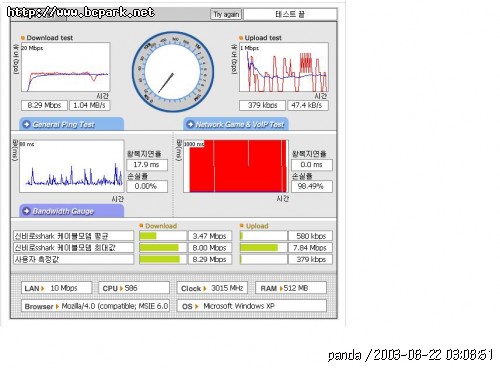Click the 8.00 Mbps download value
This screenshot has height=368, width=500.
(210, 248)
